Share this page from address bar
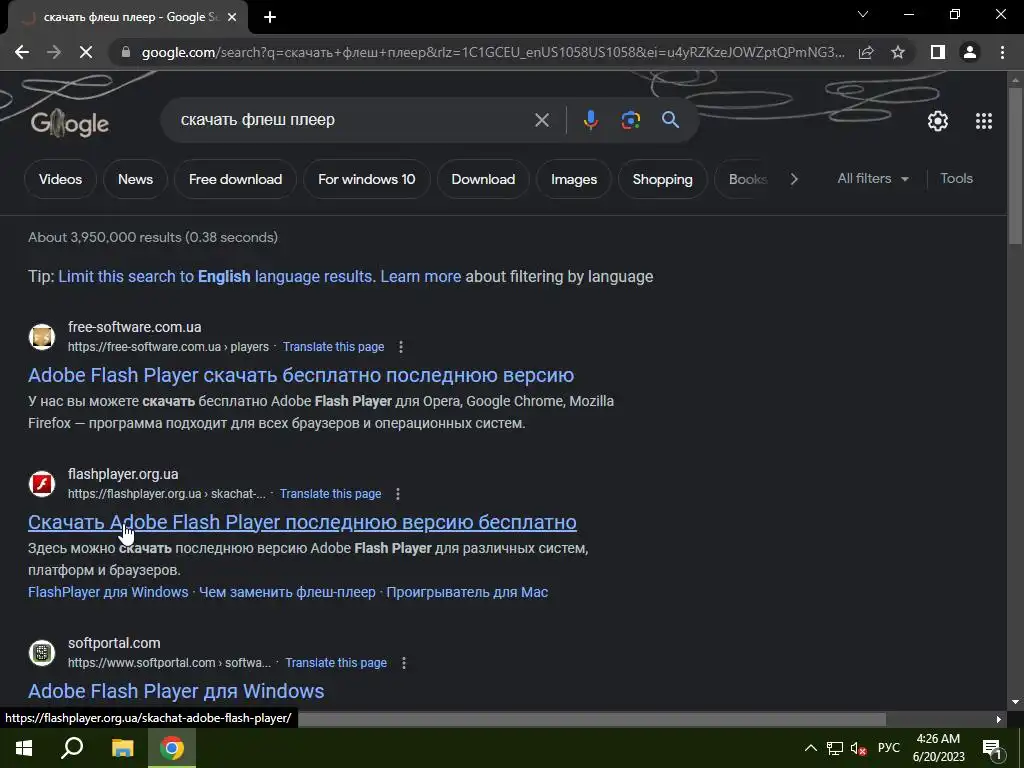The width and height of the screenshot is (1024, 768). pyautogui.click(x=866, y=52)
